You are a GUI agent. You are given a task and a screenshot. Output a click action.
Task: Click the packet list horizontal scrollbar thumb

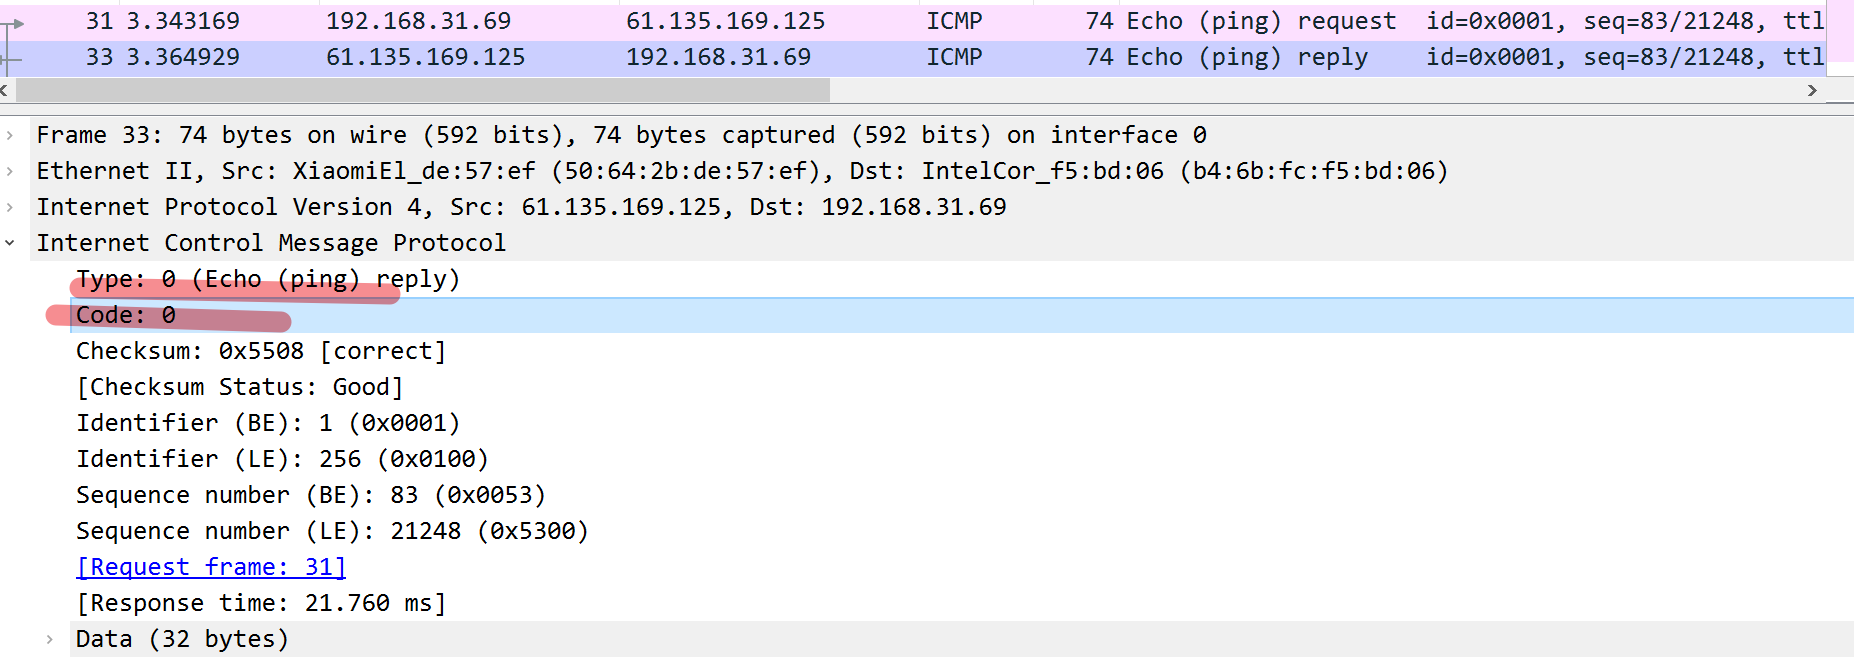pos(422,90)
